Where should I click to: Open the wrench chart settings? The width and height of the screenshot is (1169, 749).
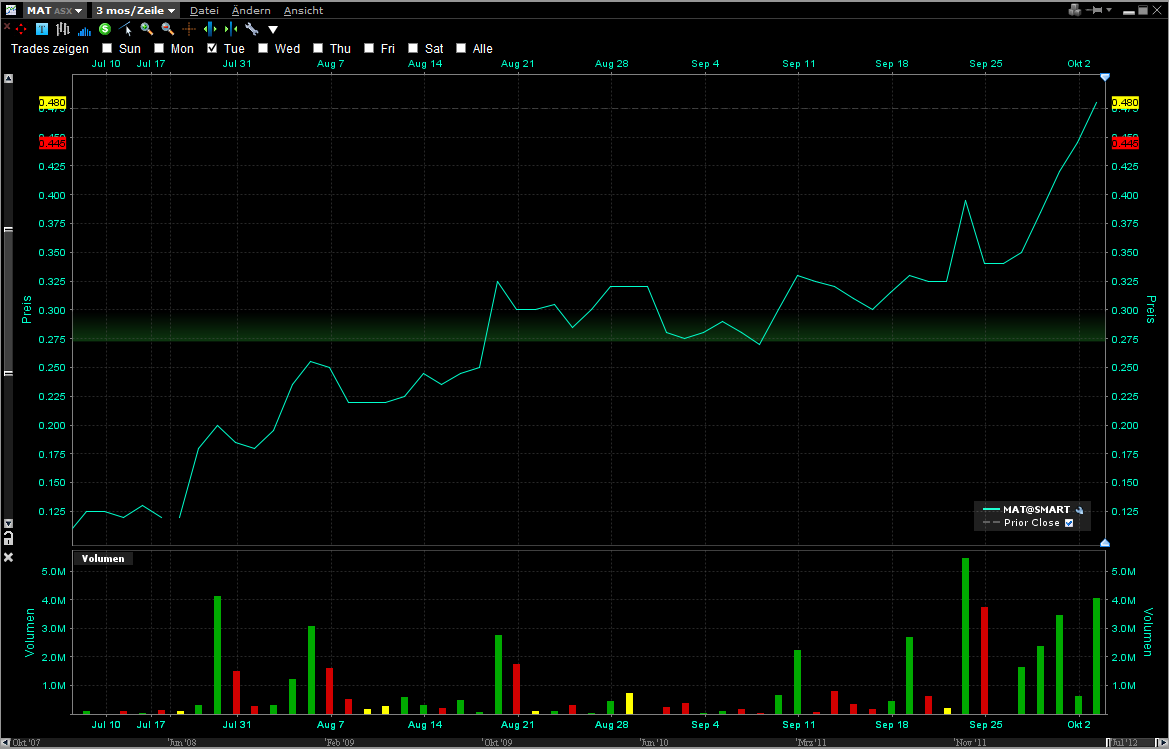click(251, 29)
